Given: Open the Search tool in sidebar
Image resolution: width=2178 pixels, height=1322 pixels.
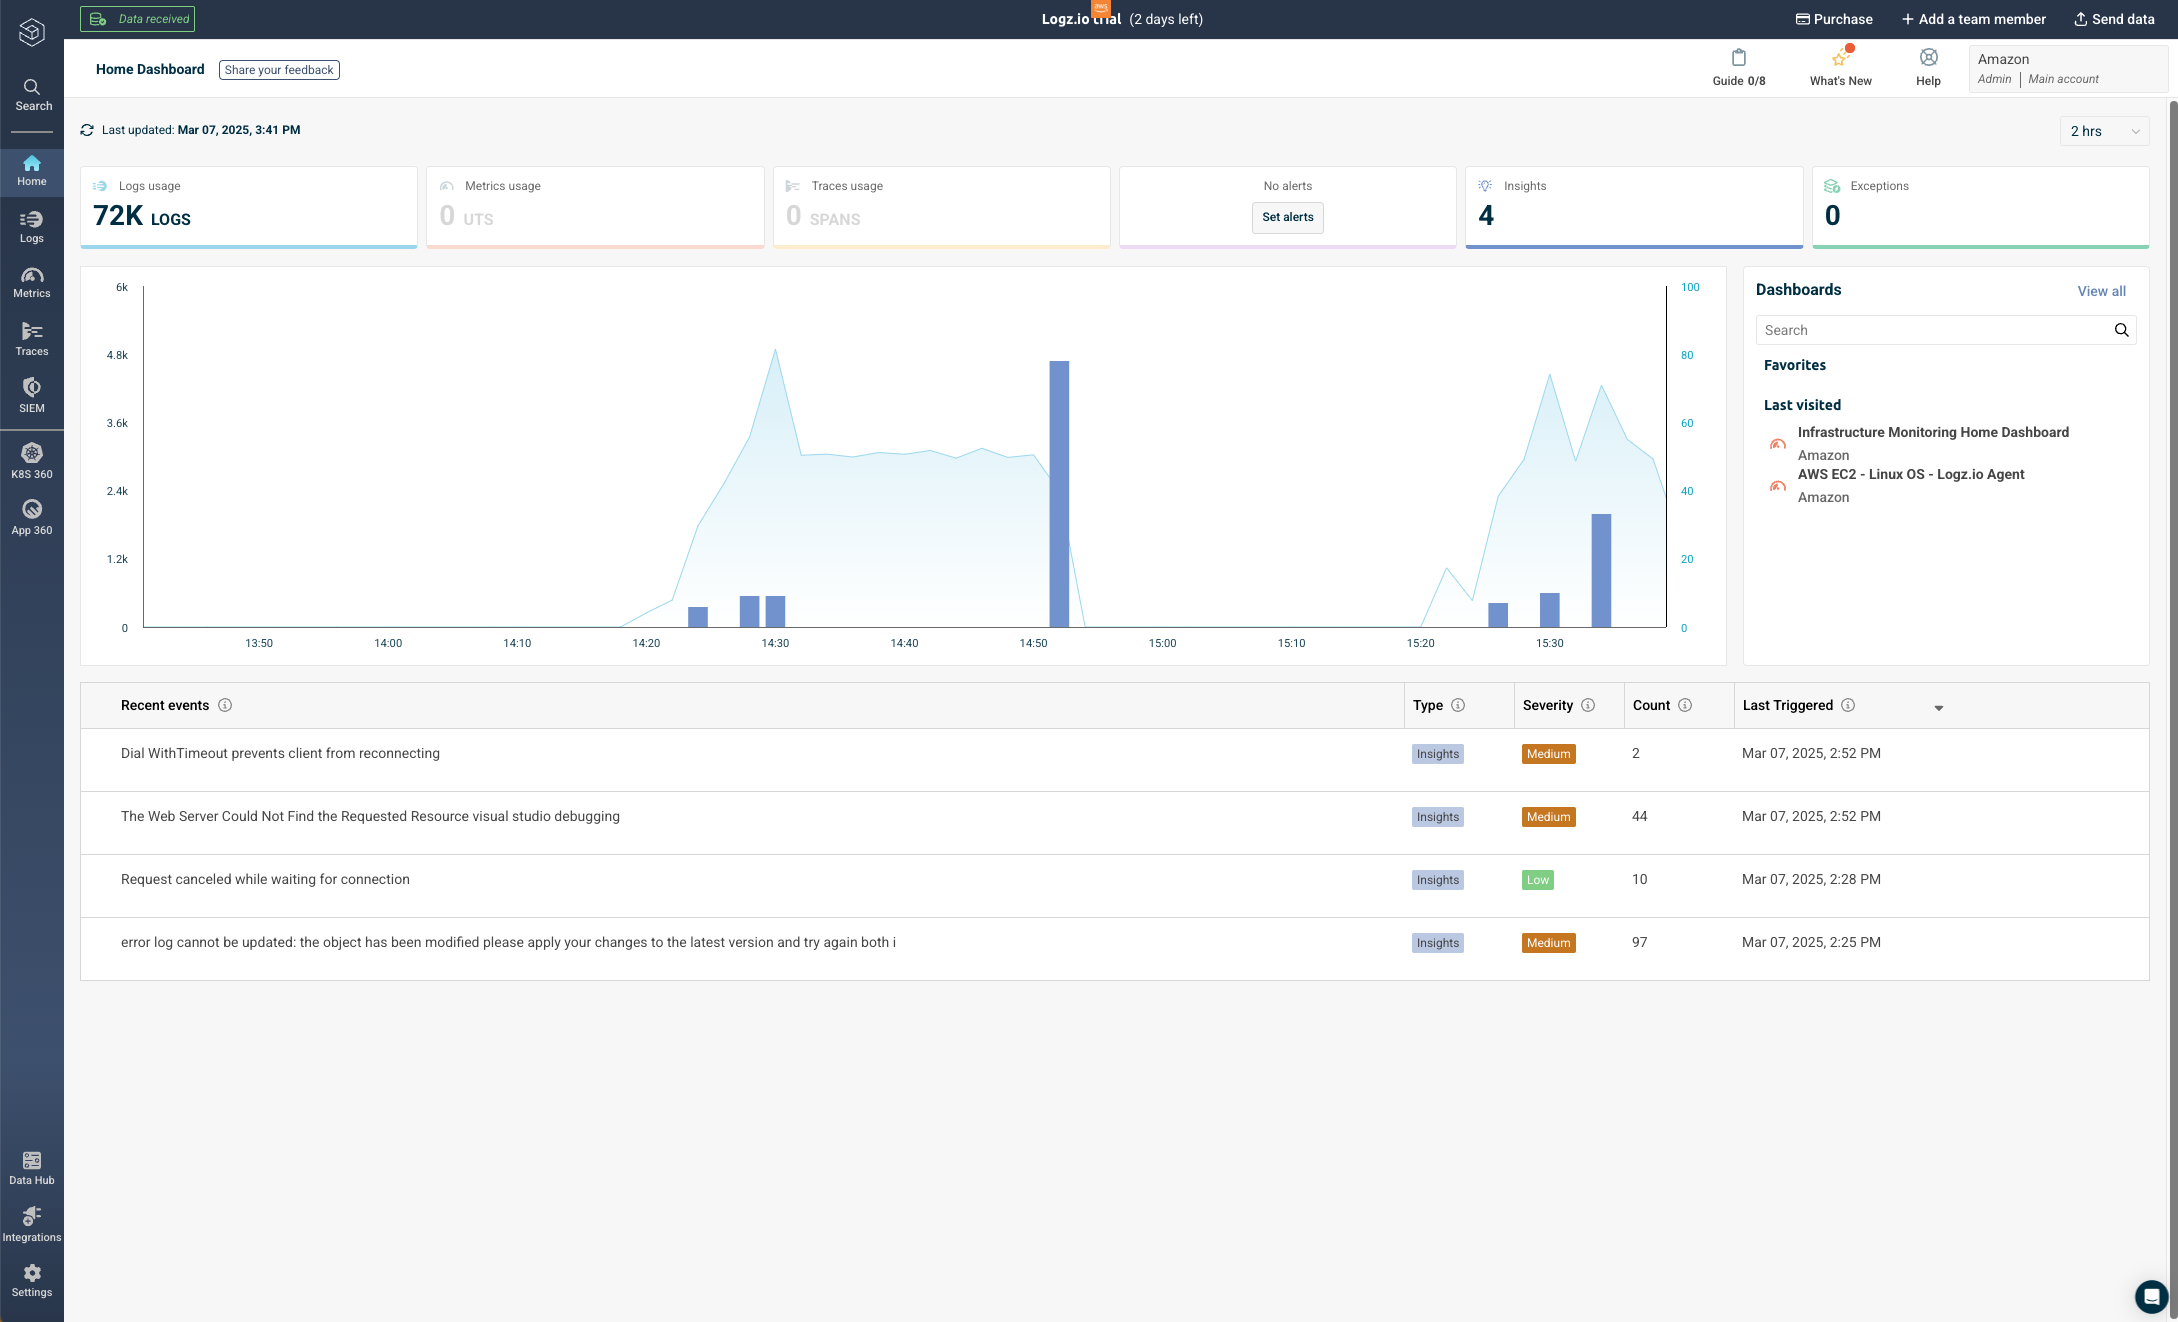Looking at the screenshot, I should 32,92.
